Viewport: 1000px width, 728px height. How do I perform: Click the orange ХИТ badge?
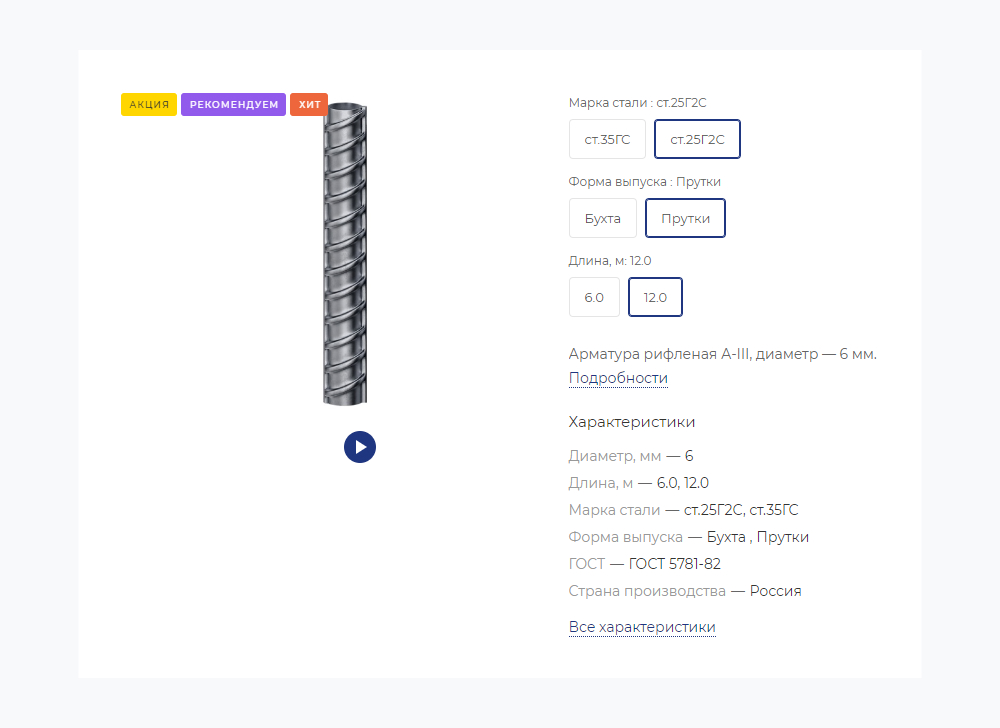309,105
